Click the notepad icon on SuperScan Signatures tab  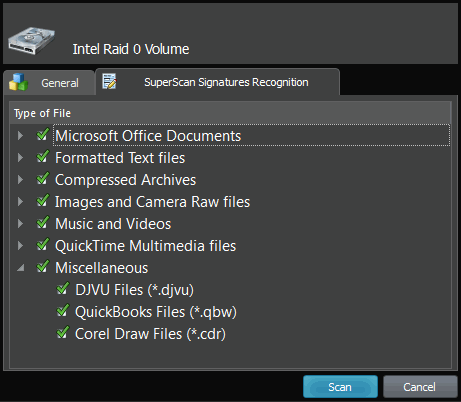(x=109, y=81)
